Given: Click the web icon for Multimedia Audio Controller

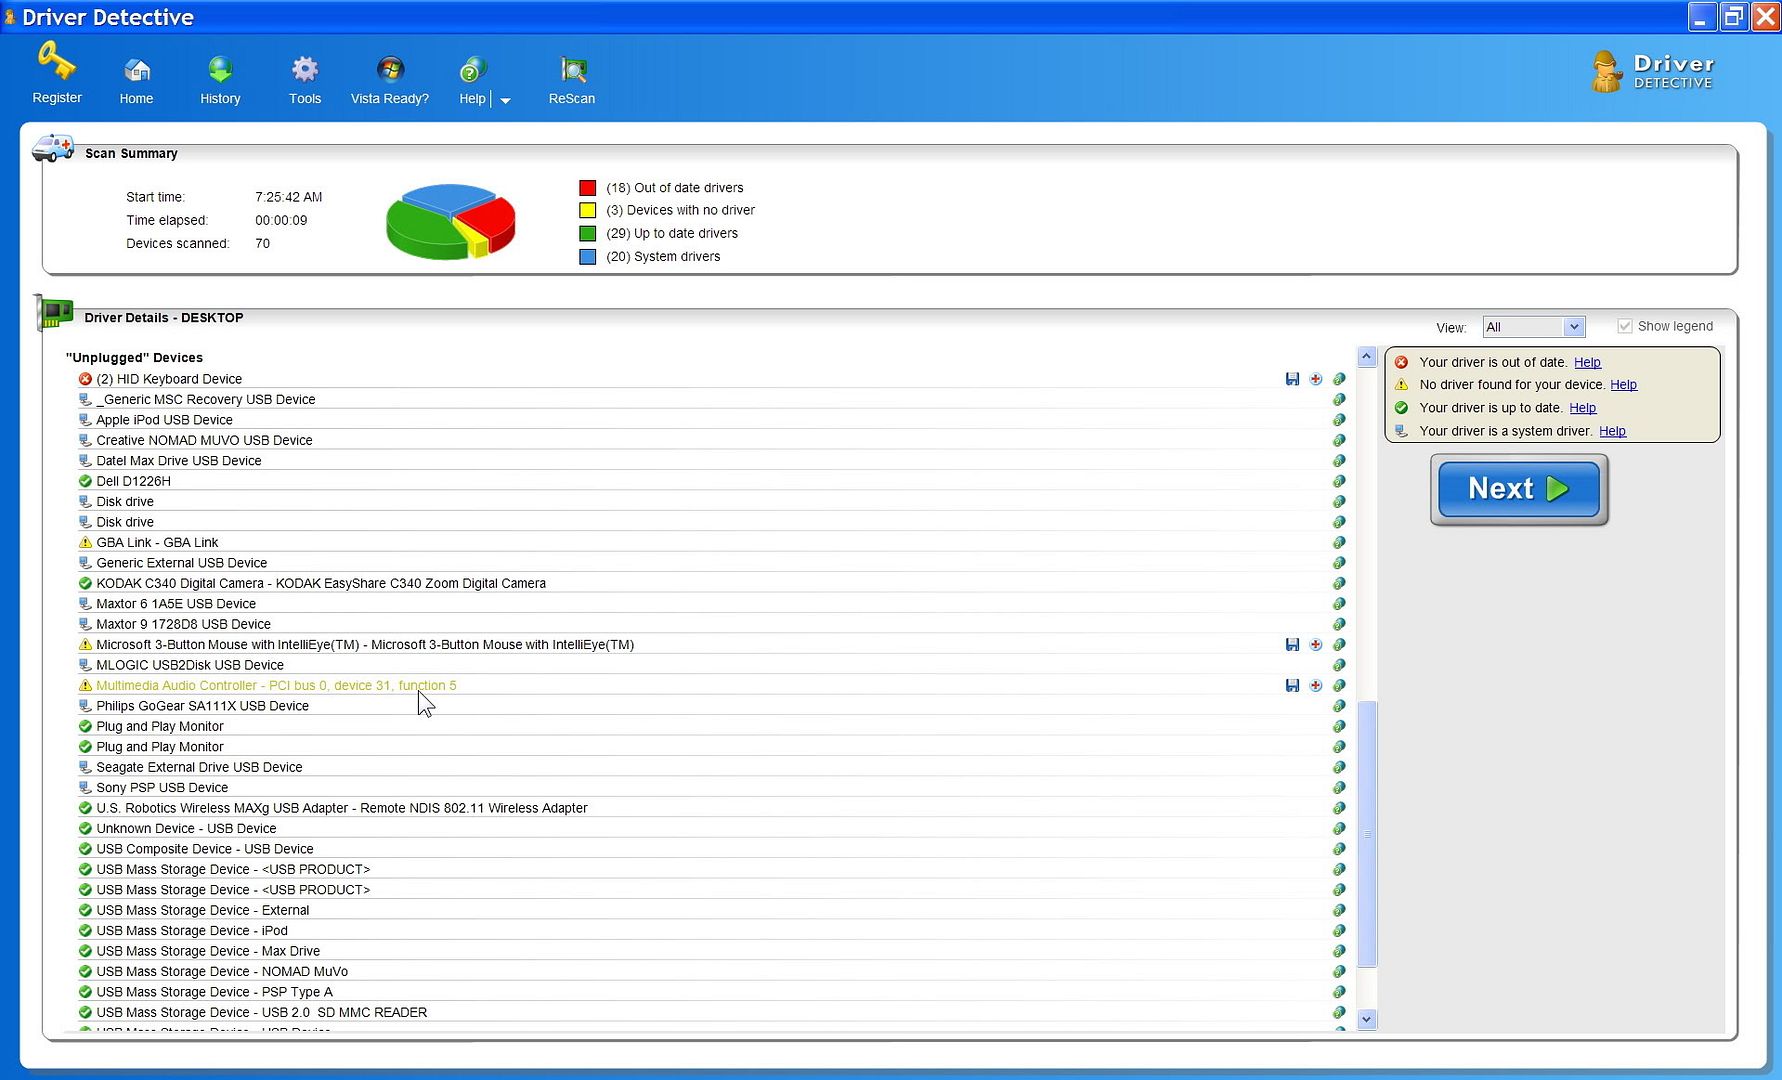Looking at the screenshot, I should pyautogui.click(x=1339, y=686).
